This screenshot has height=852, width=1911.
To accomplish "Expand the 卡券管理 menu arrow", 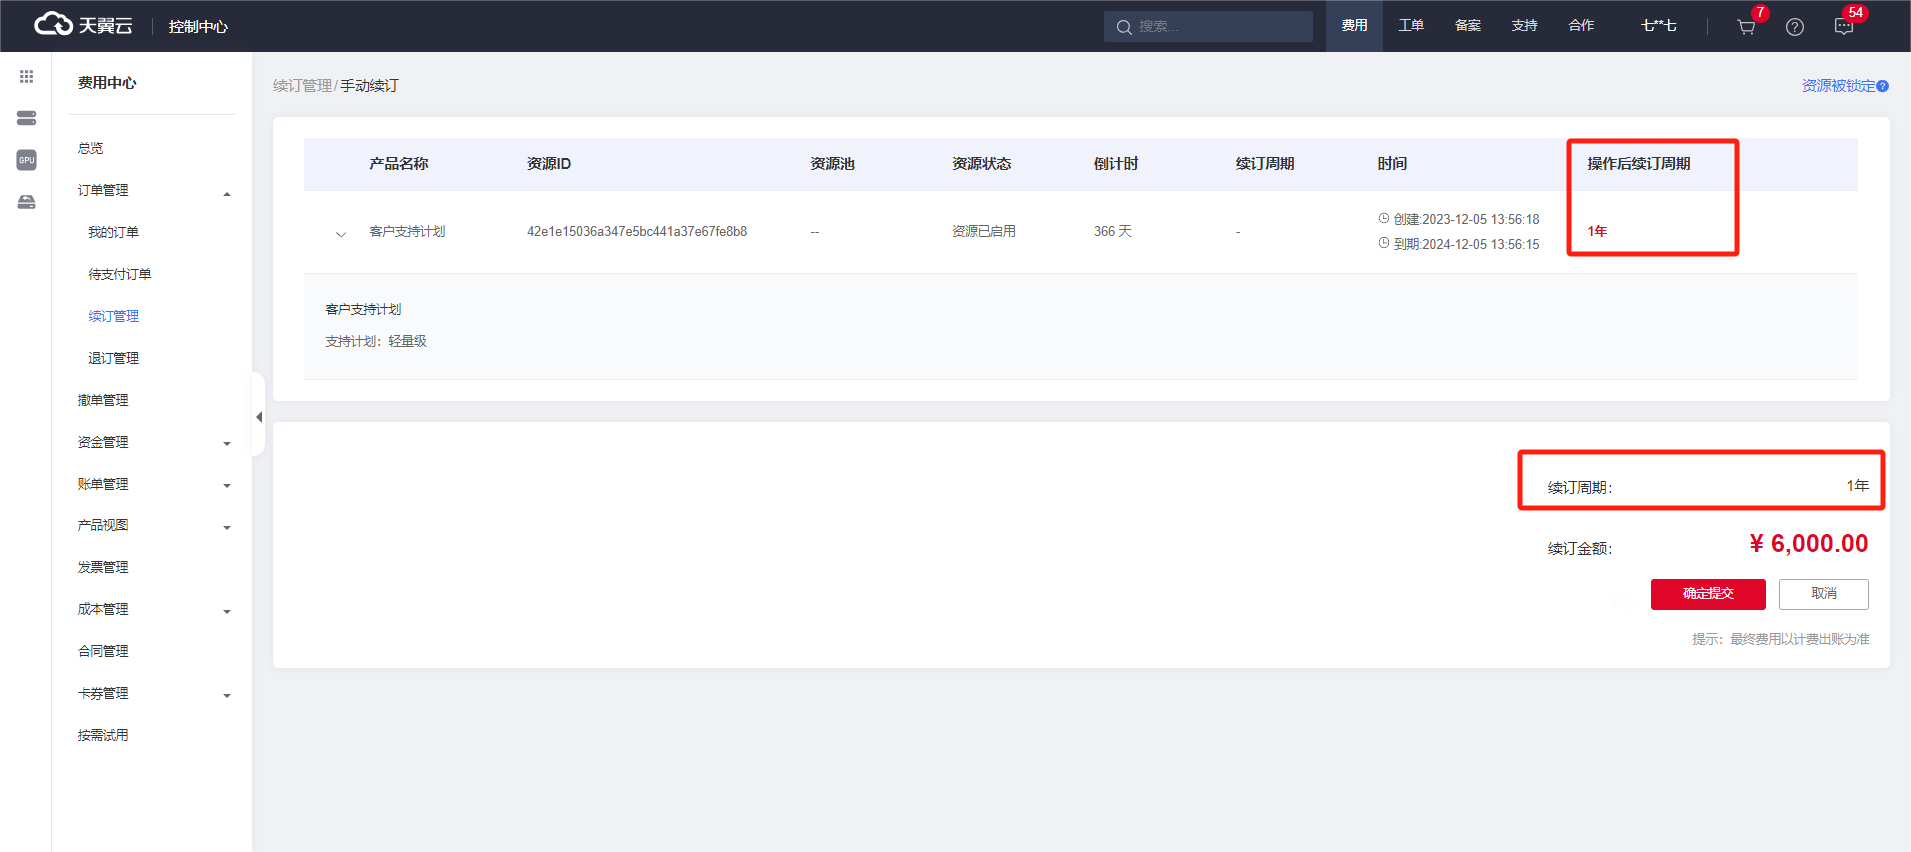I will coord(227,696).
